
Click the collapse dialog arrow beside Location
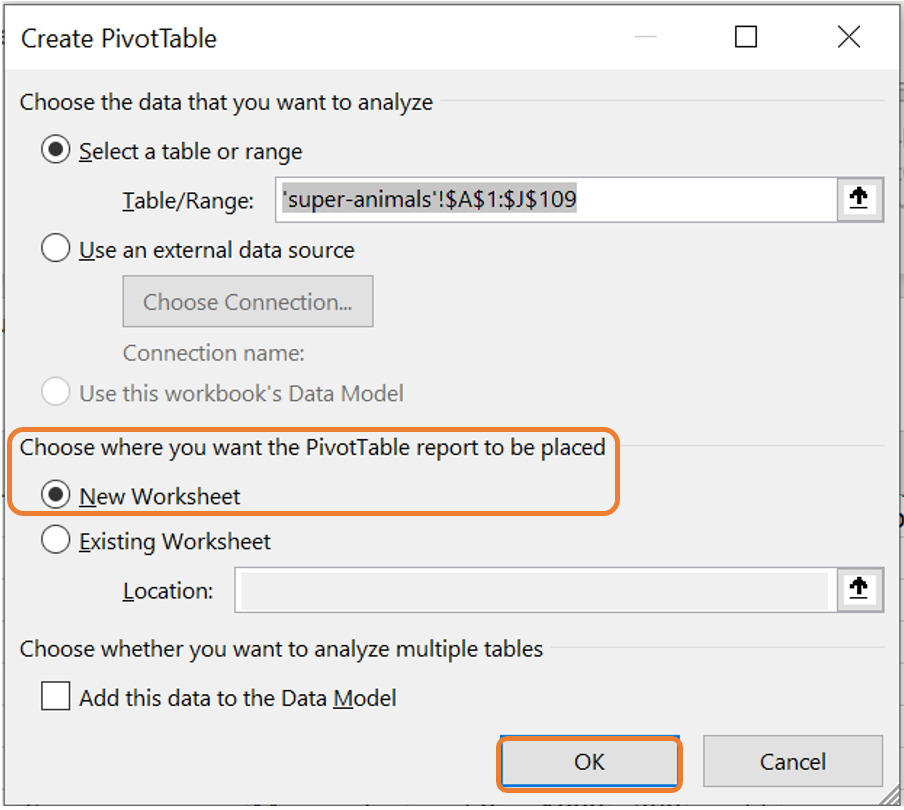click(859, 589)
